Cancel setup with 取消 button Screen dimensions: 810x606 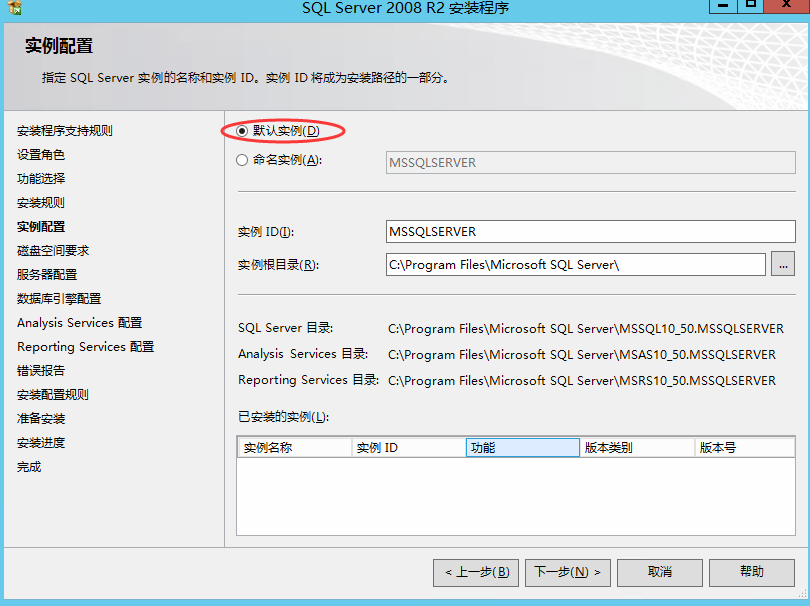coord(660,572)
